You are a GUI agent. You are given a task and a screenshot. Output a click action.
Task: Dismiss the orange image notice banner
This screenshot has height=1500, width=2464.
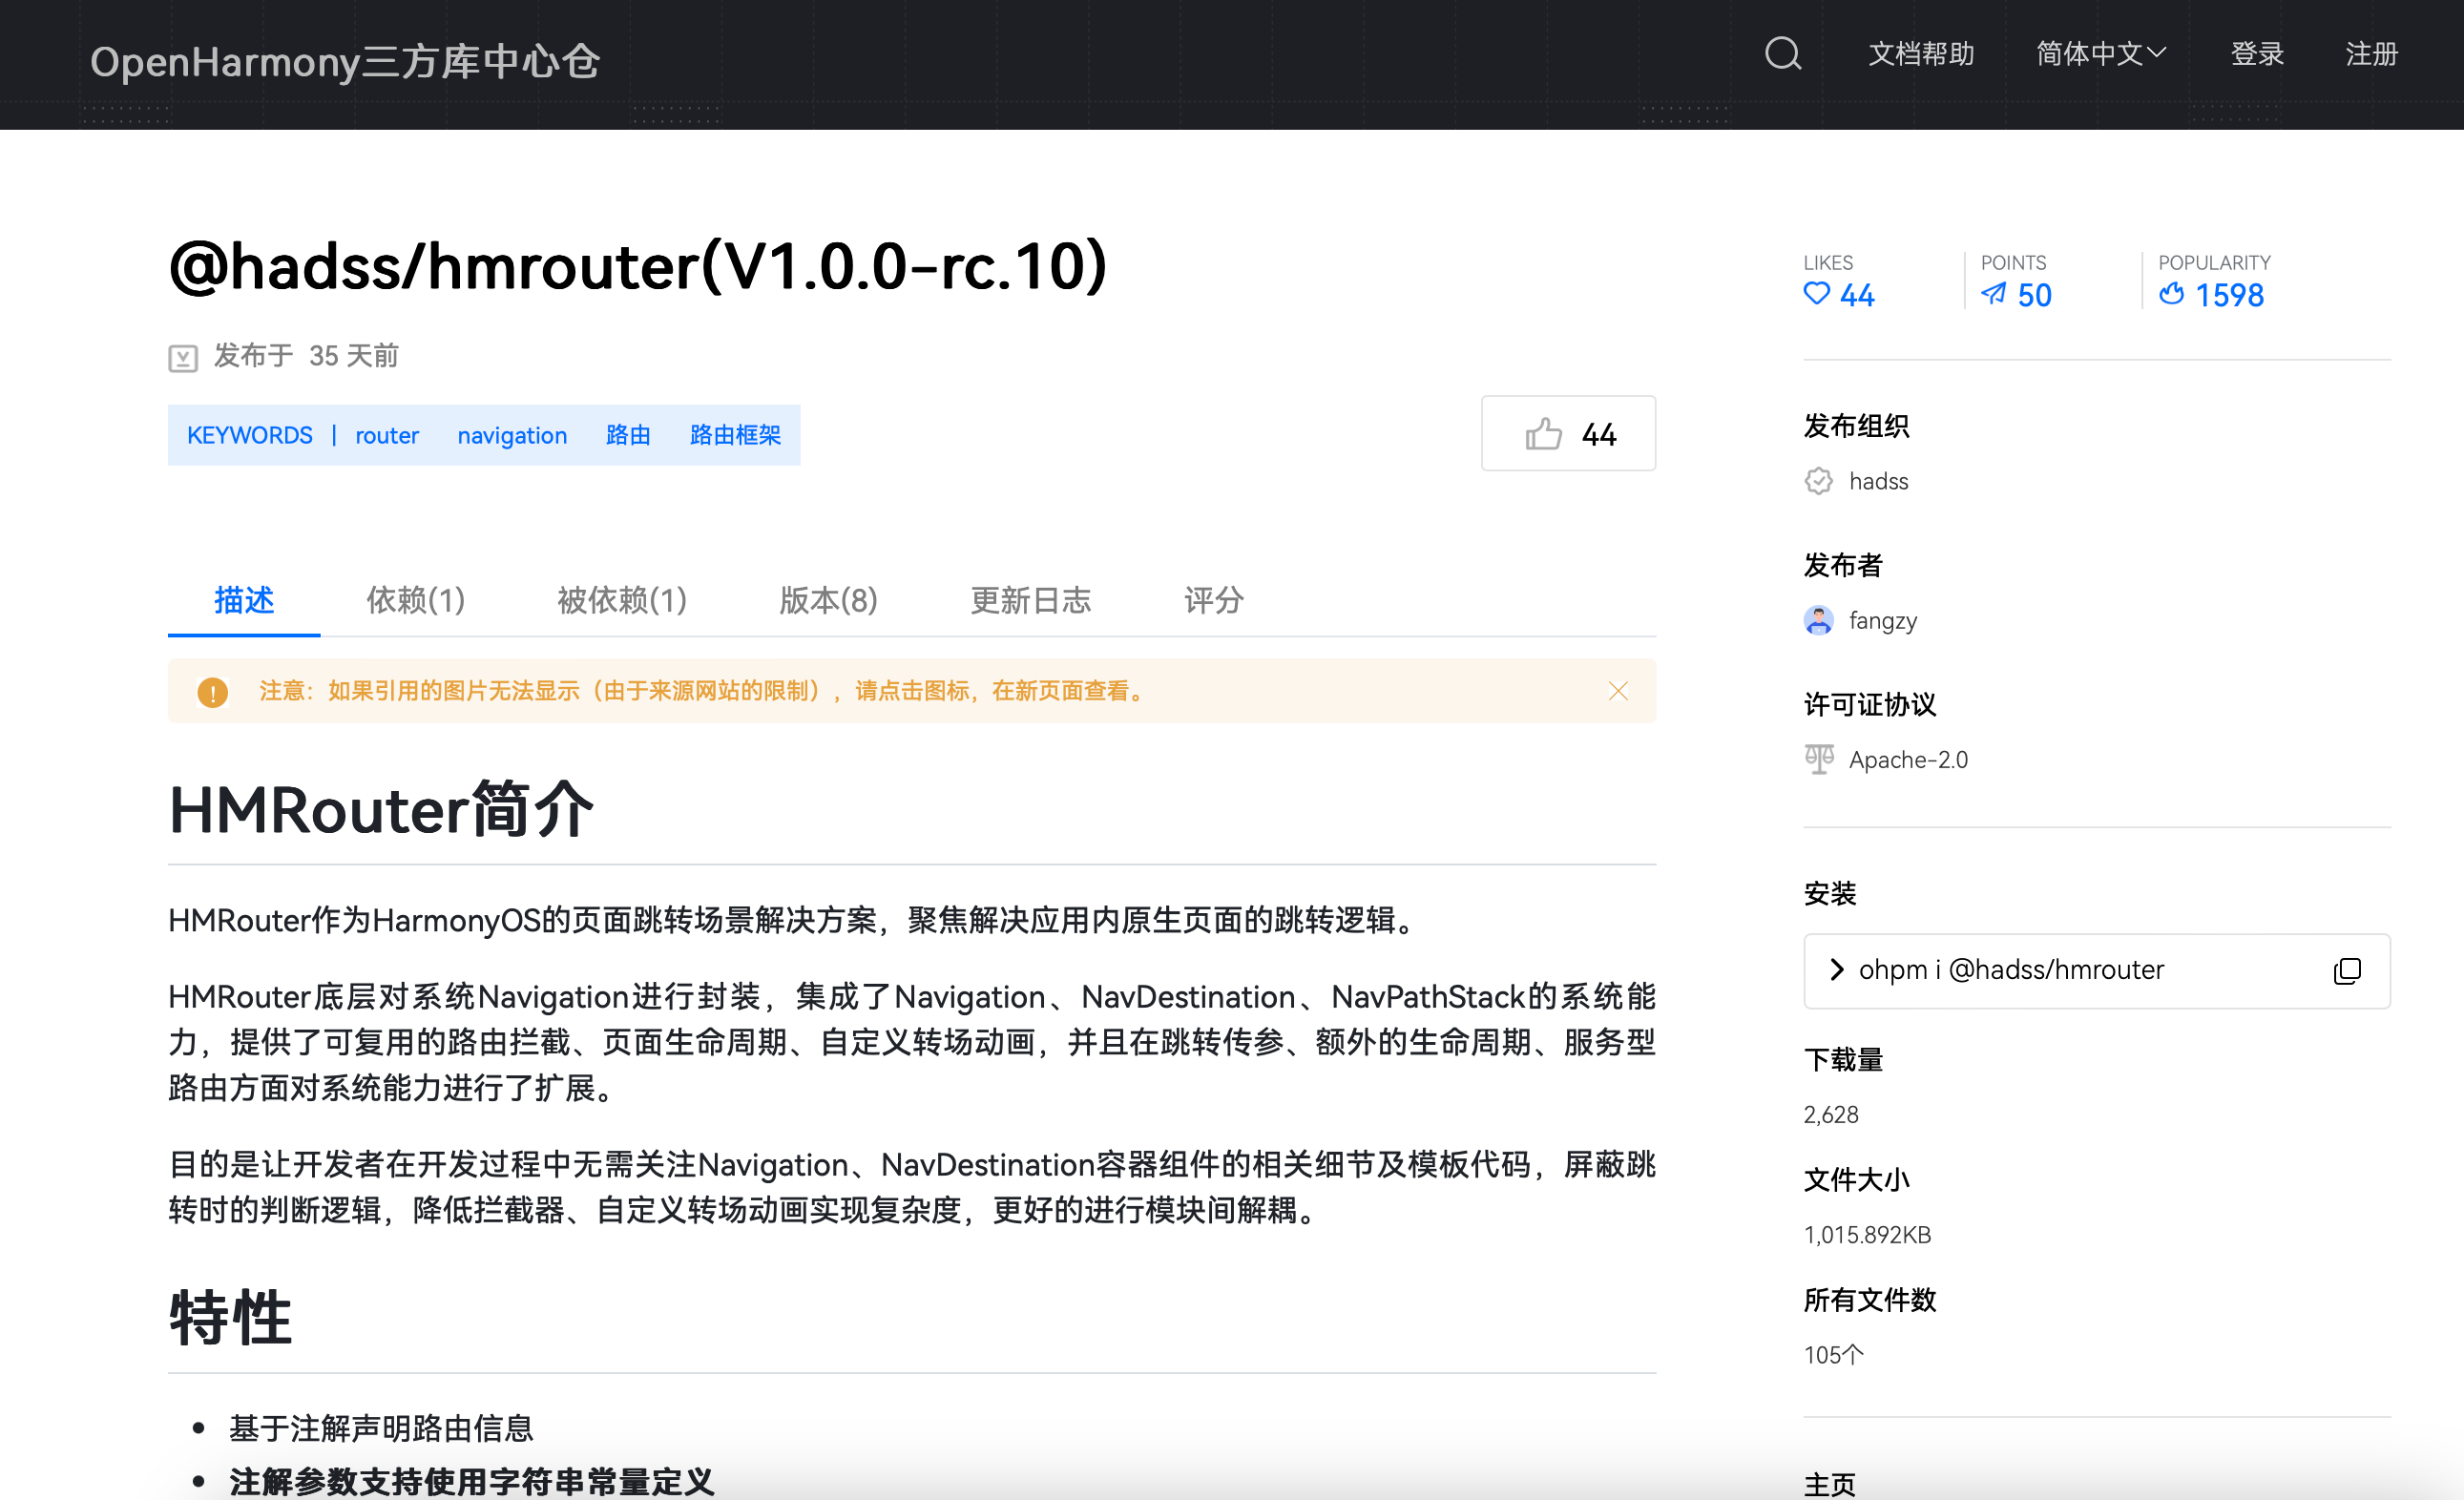click(x=1618, y=691)
